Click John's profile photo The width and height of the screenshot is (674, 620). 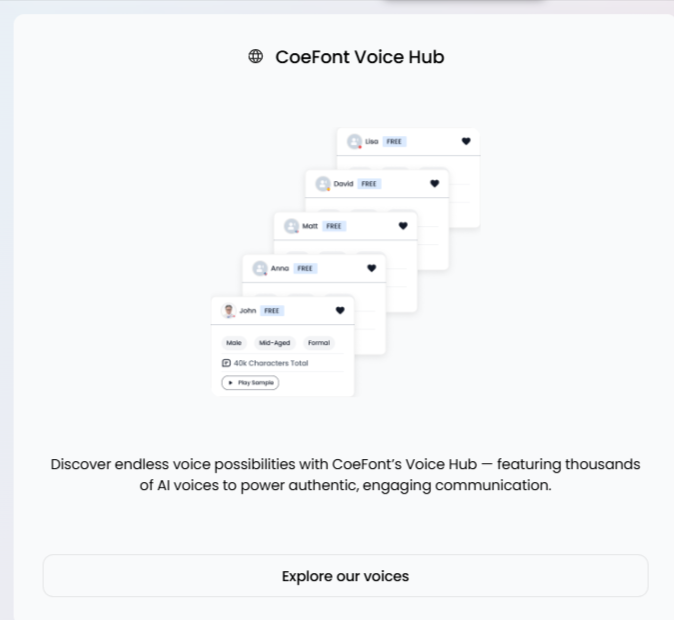[228, 311]
